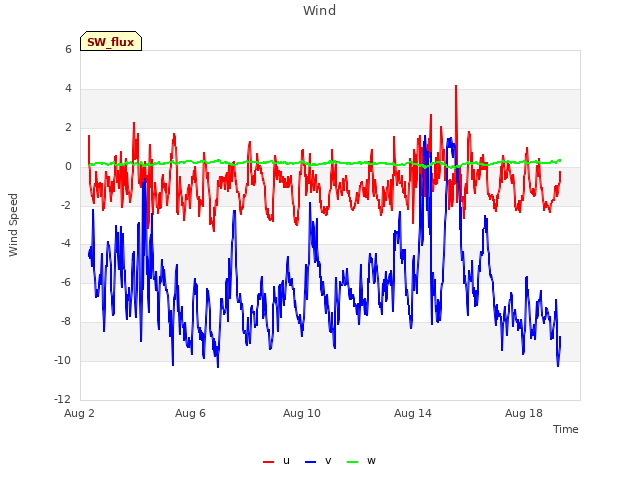640x480 pixels.
Task: Click the Aug 18 axis label
Action: (x=524, y=413)
